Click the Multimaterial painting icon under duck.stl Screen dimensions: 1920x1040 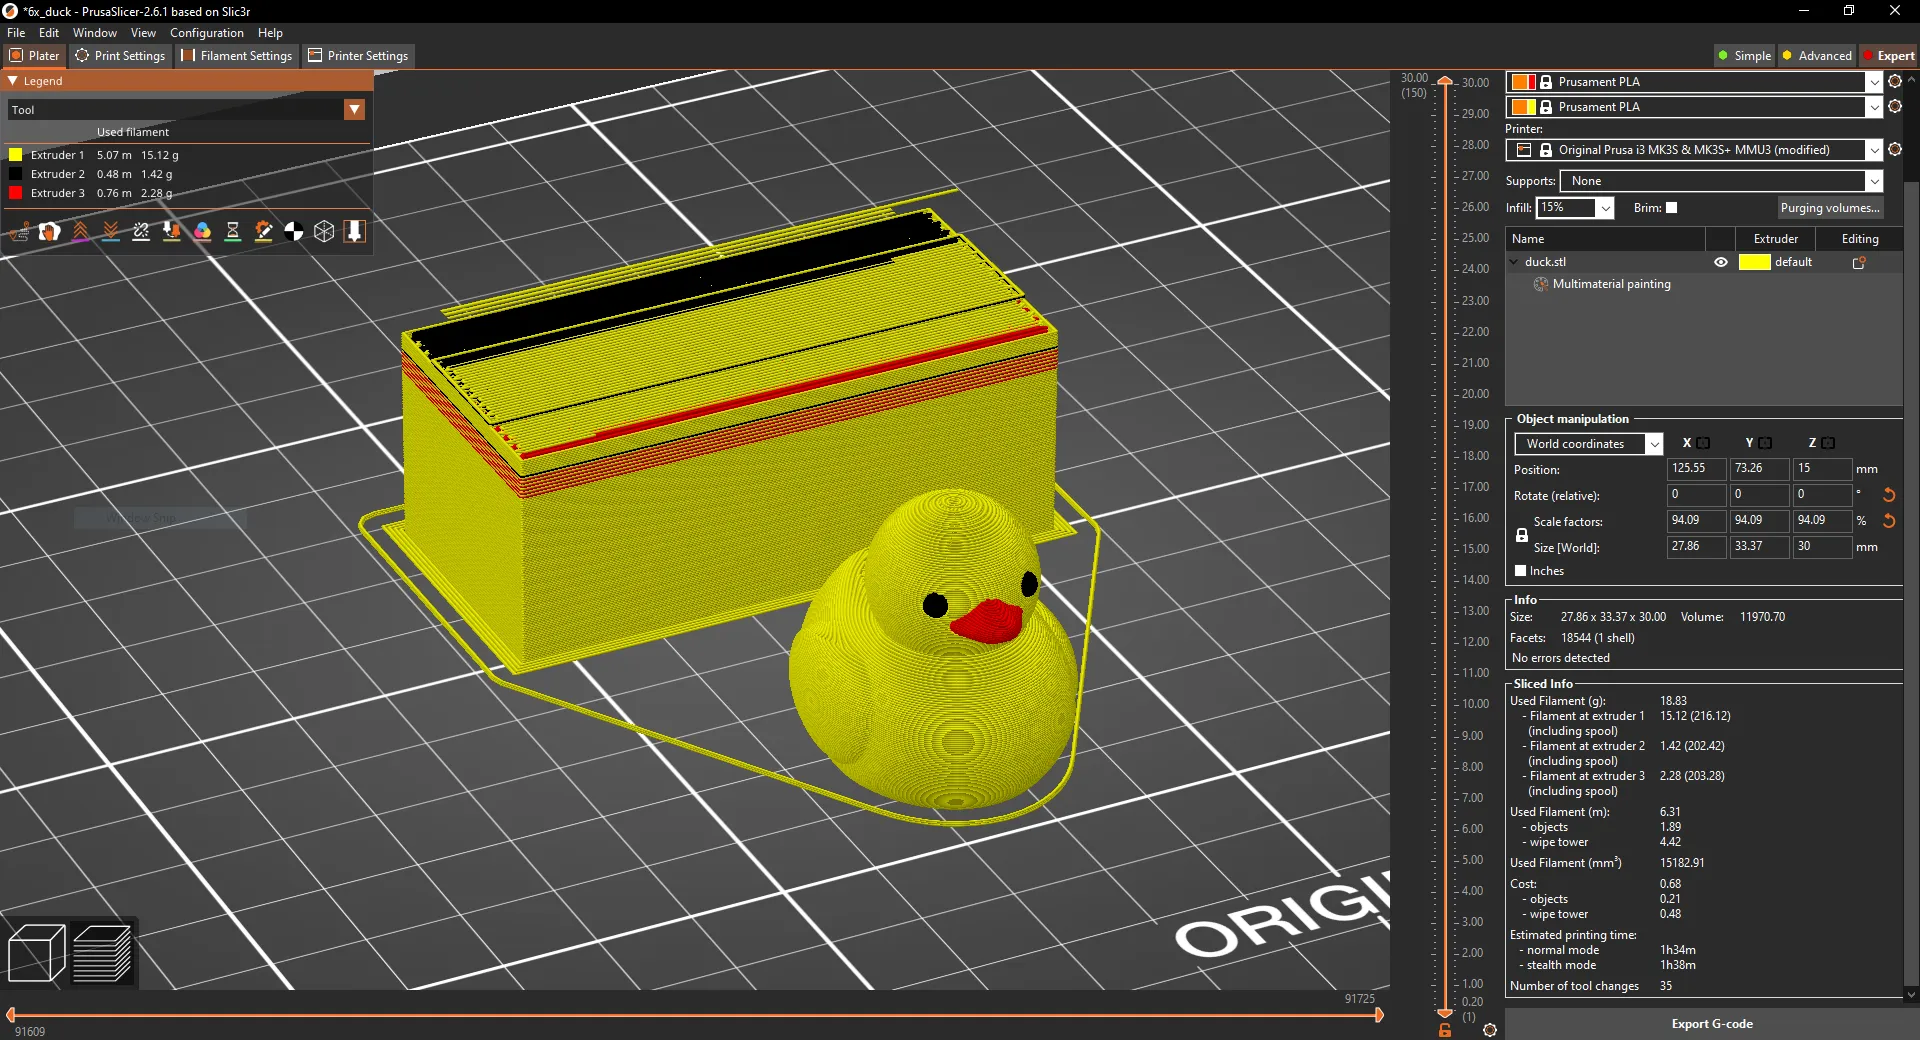point(1541,285)
